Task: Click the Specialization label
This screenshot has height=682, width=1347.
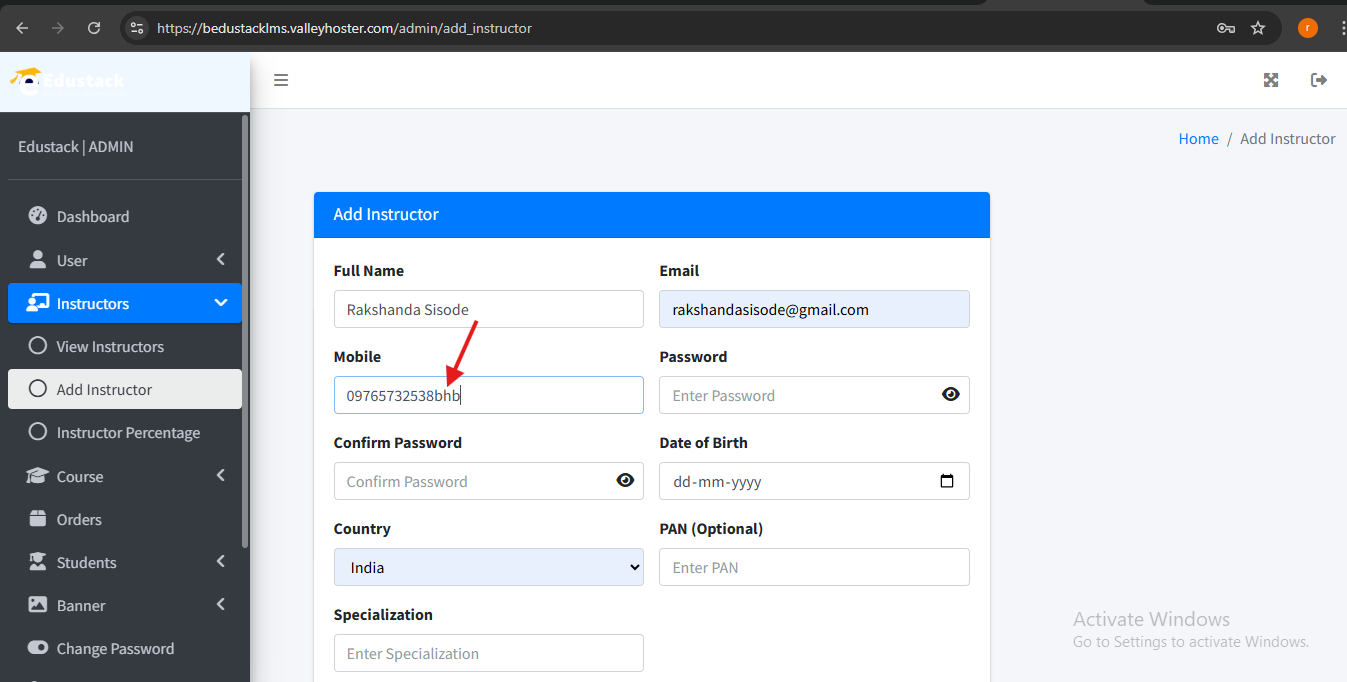Action: 383,614
